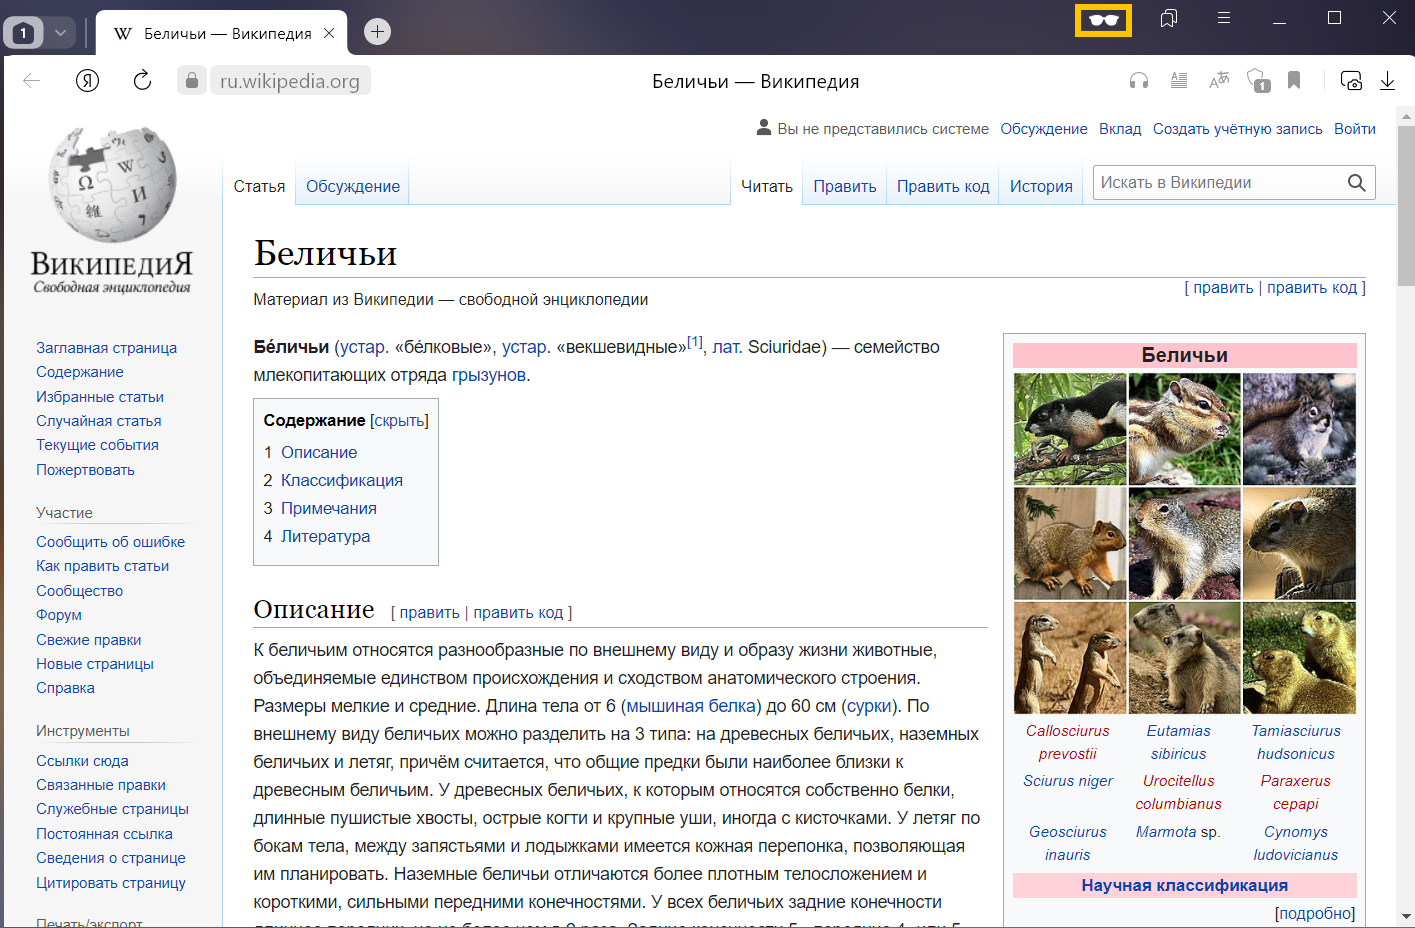Enable reader mode from address bar
The width and height of the screenshot is (1415, 928).
point(1179,81)
